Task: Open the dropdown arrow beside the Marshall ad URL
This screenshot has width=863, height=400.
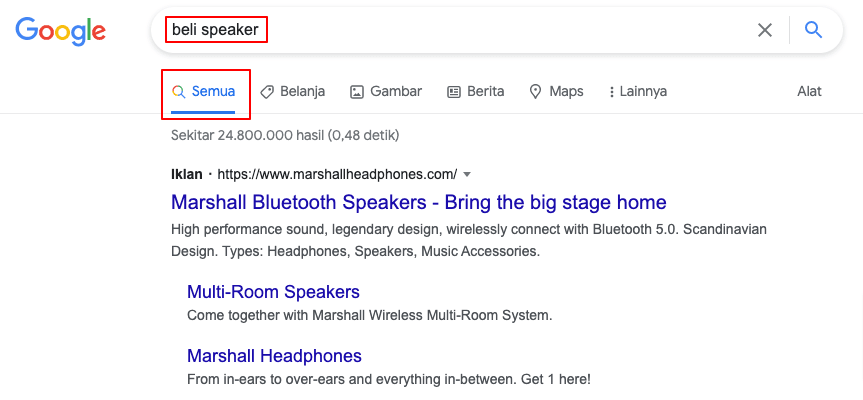Action: (467, 173)
